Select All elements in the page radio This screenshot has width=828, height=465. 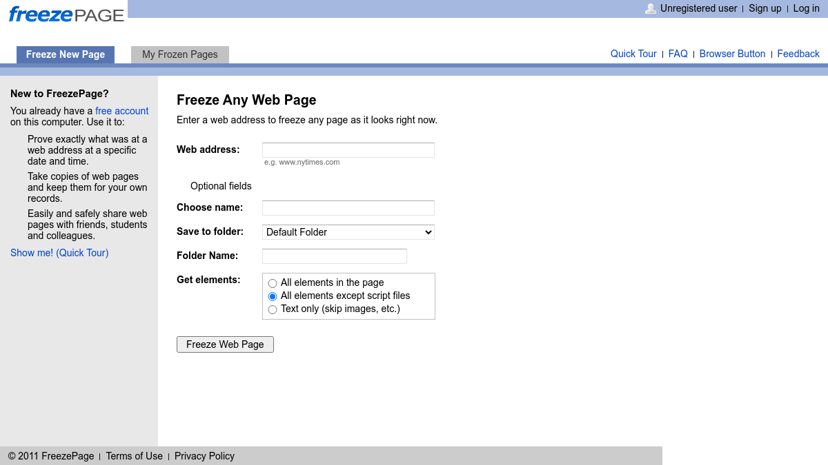[x=272, y=283]
